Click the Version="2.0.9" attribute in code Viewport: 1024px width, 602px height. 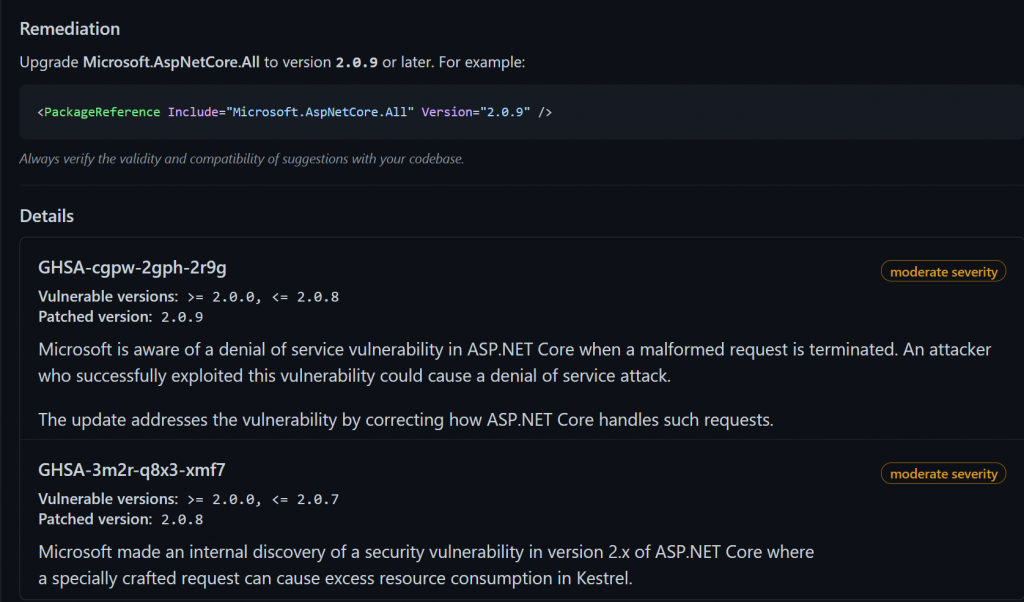[x=476, y=112]
